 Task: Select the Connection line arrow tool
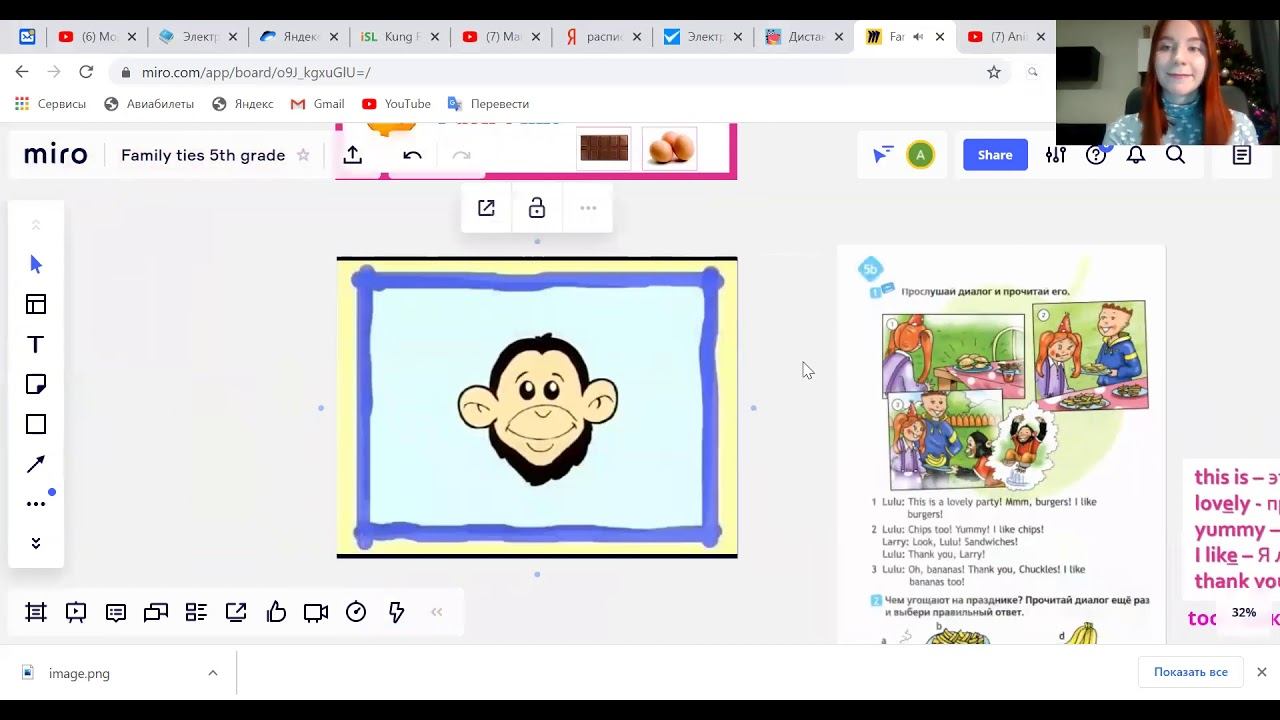tap(36, 464)
